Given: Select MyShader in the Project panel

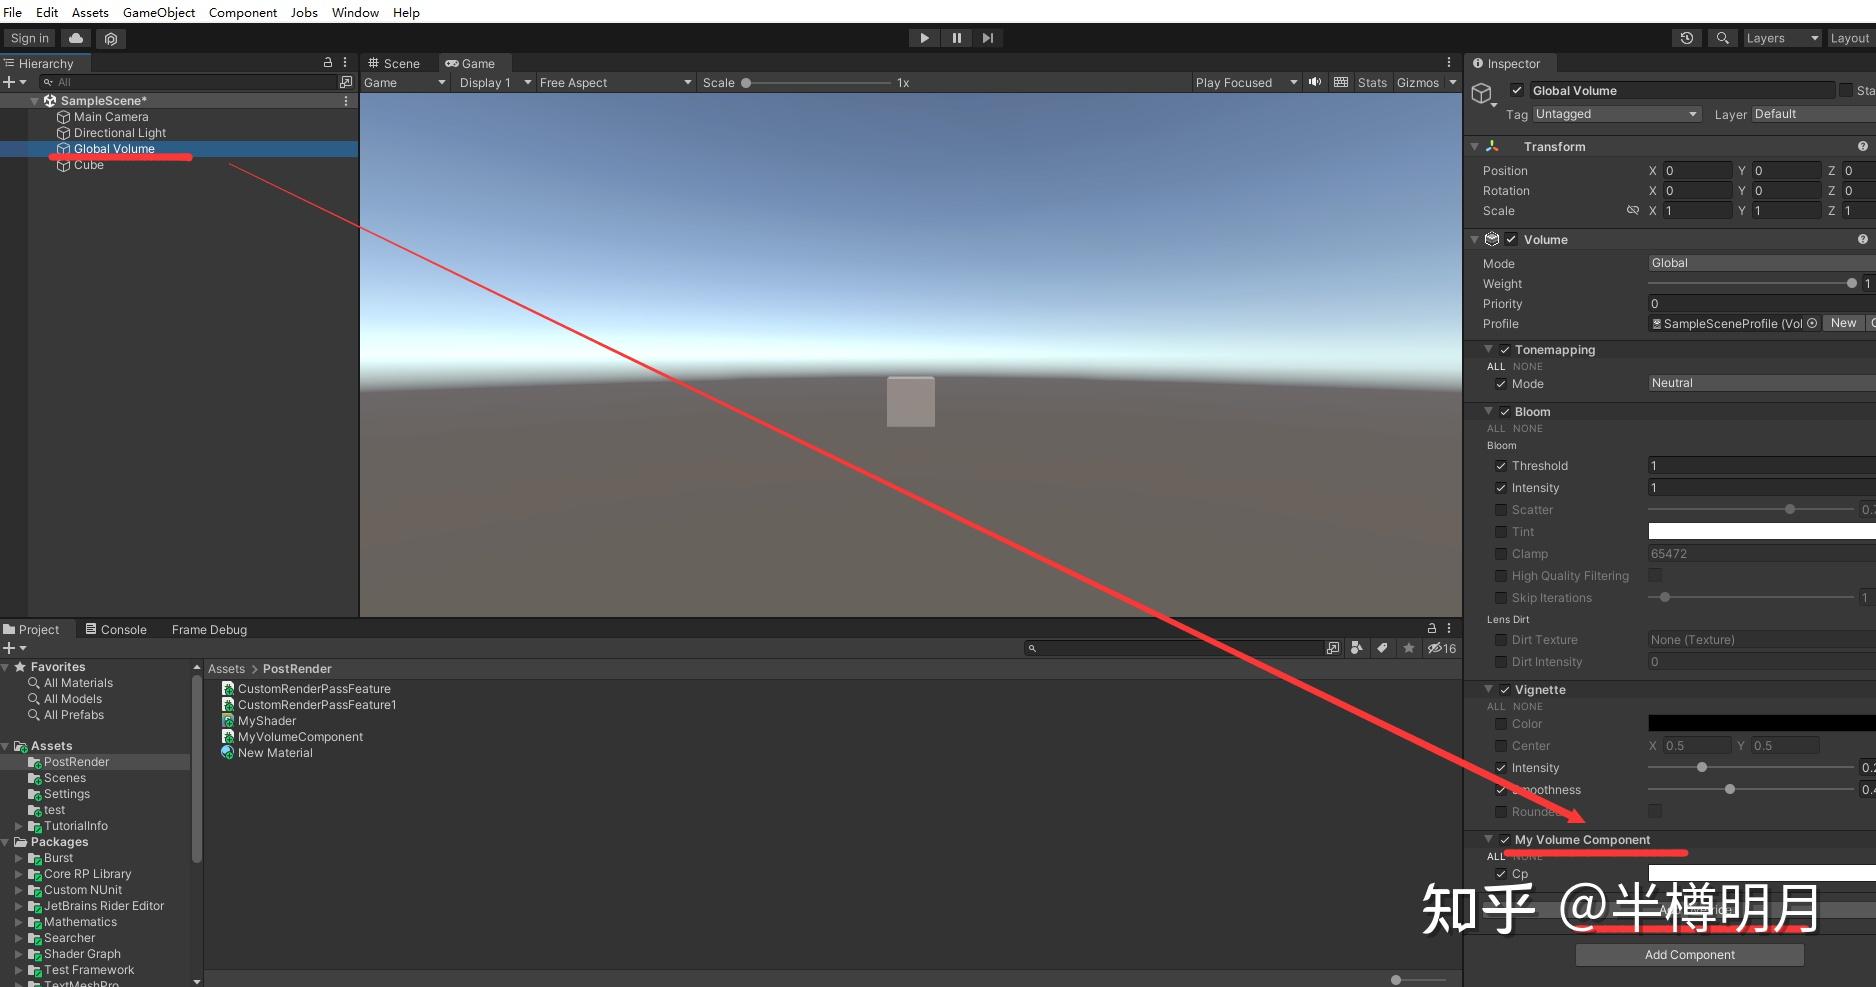Looking at the screenshot, I should point(267,720).
